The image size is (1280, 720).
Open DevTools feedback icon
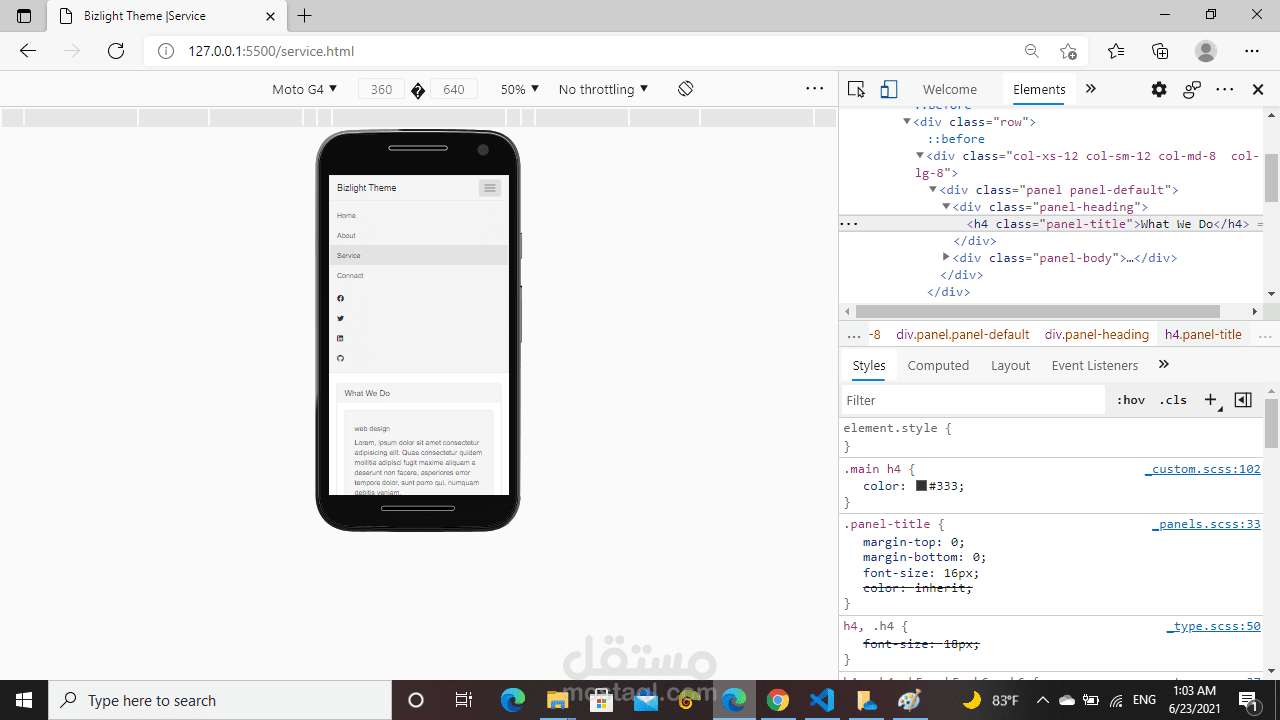[1192, 89]
